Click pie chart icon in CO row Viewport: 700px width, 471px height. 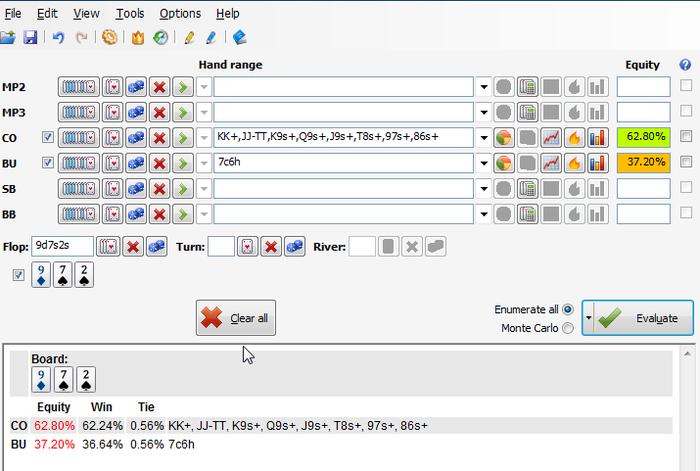(504, 138)
